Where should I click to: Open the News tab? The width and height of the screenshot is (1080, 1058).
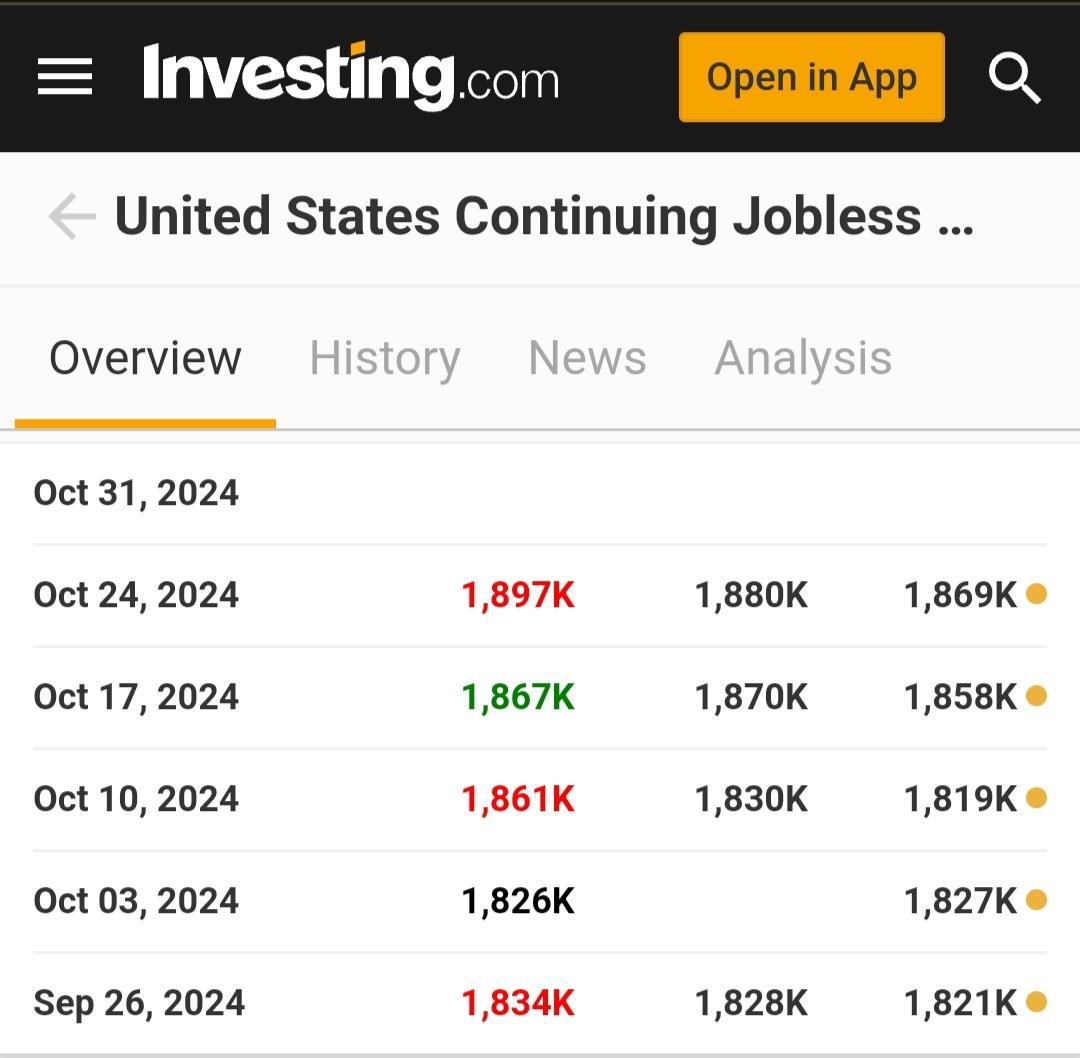point(587,358)
